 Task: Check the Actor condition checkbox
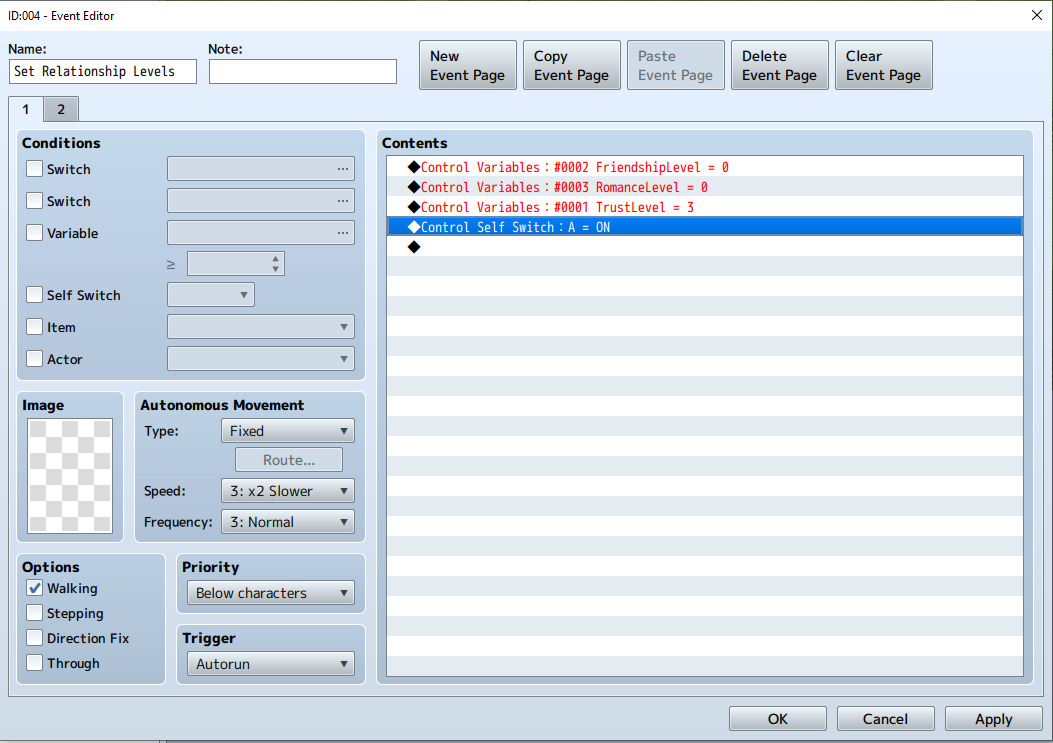tap(34, 359)
